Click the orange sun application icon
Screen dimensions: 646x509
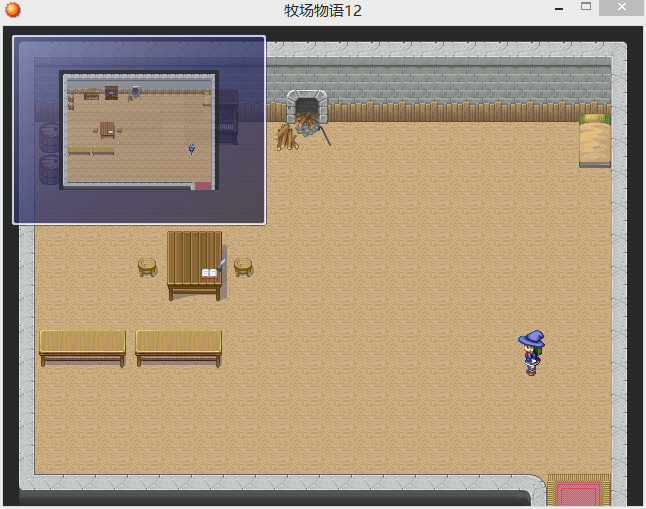pos(13,9)
